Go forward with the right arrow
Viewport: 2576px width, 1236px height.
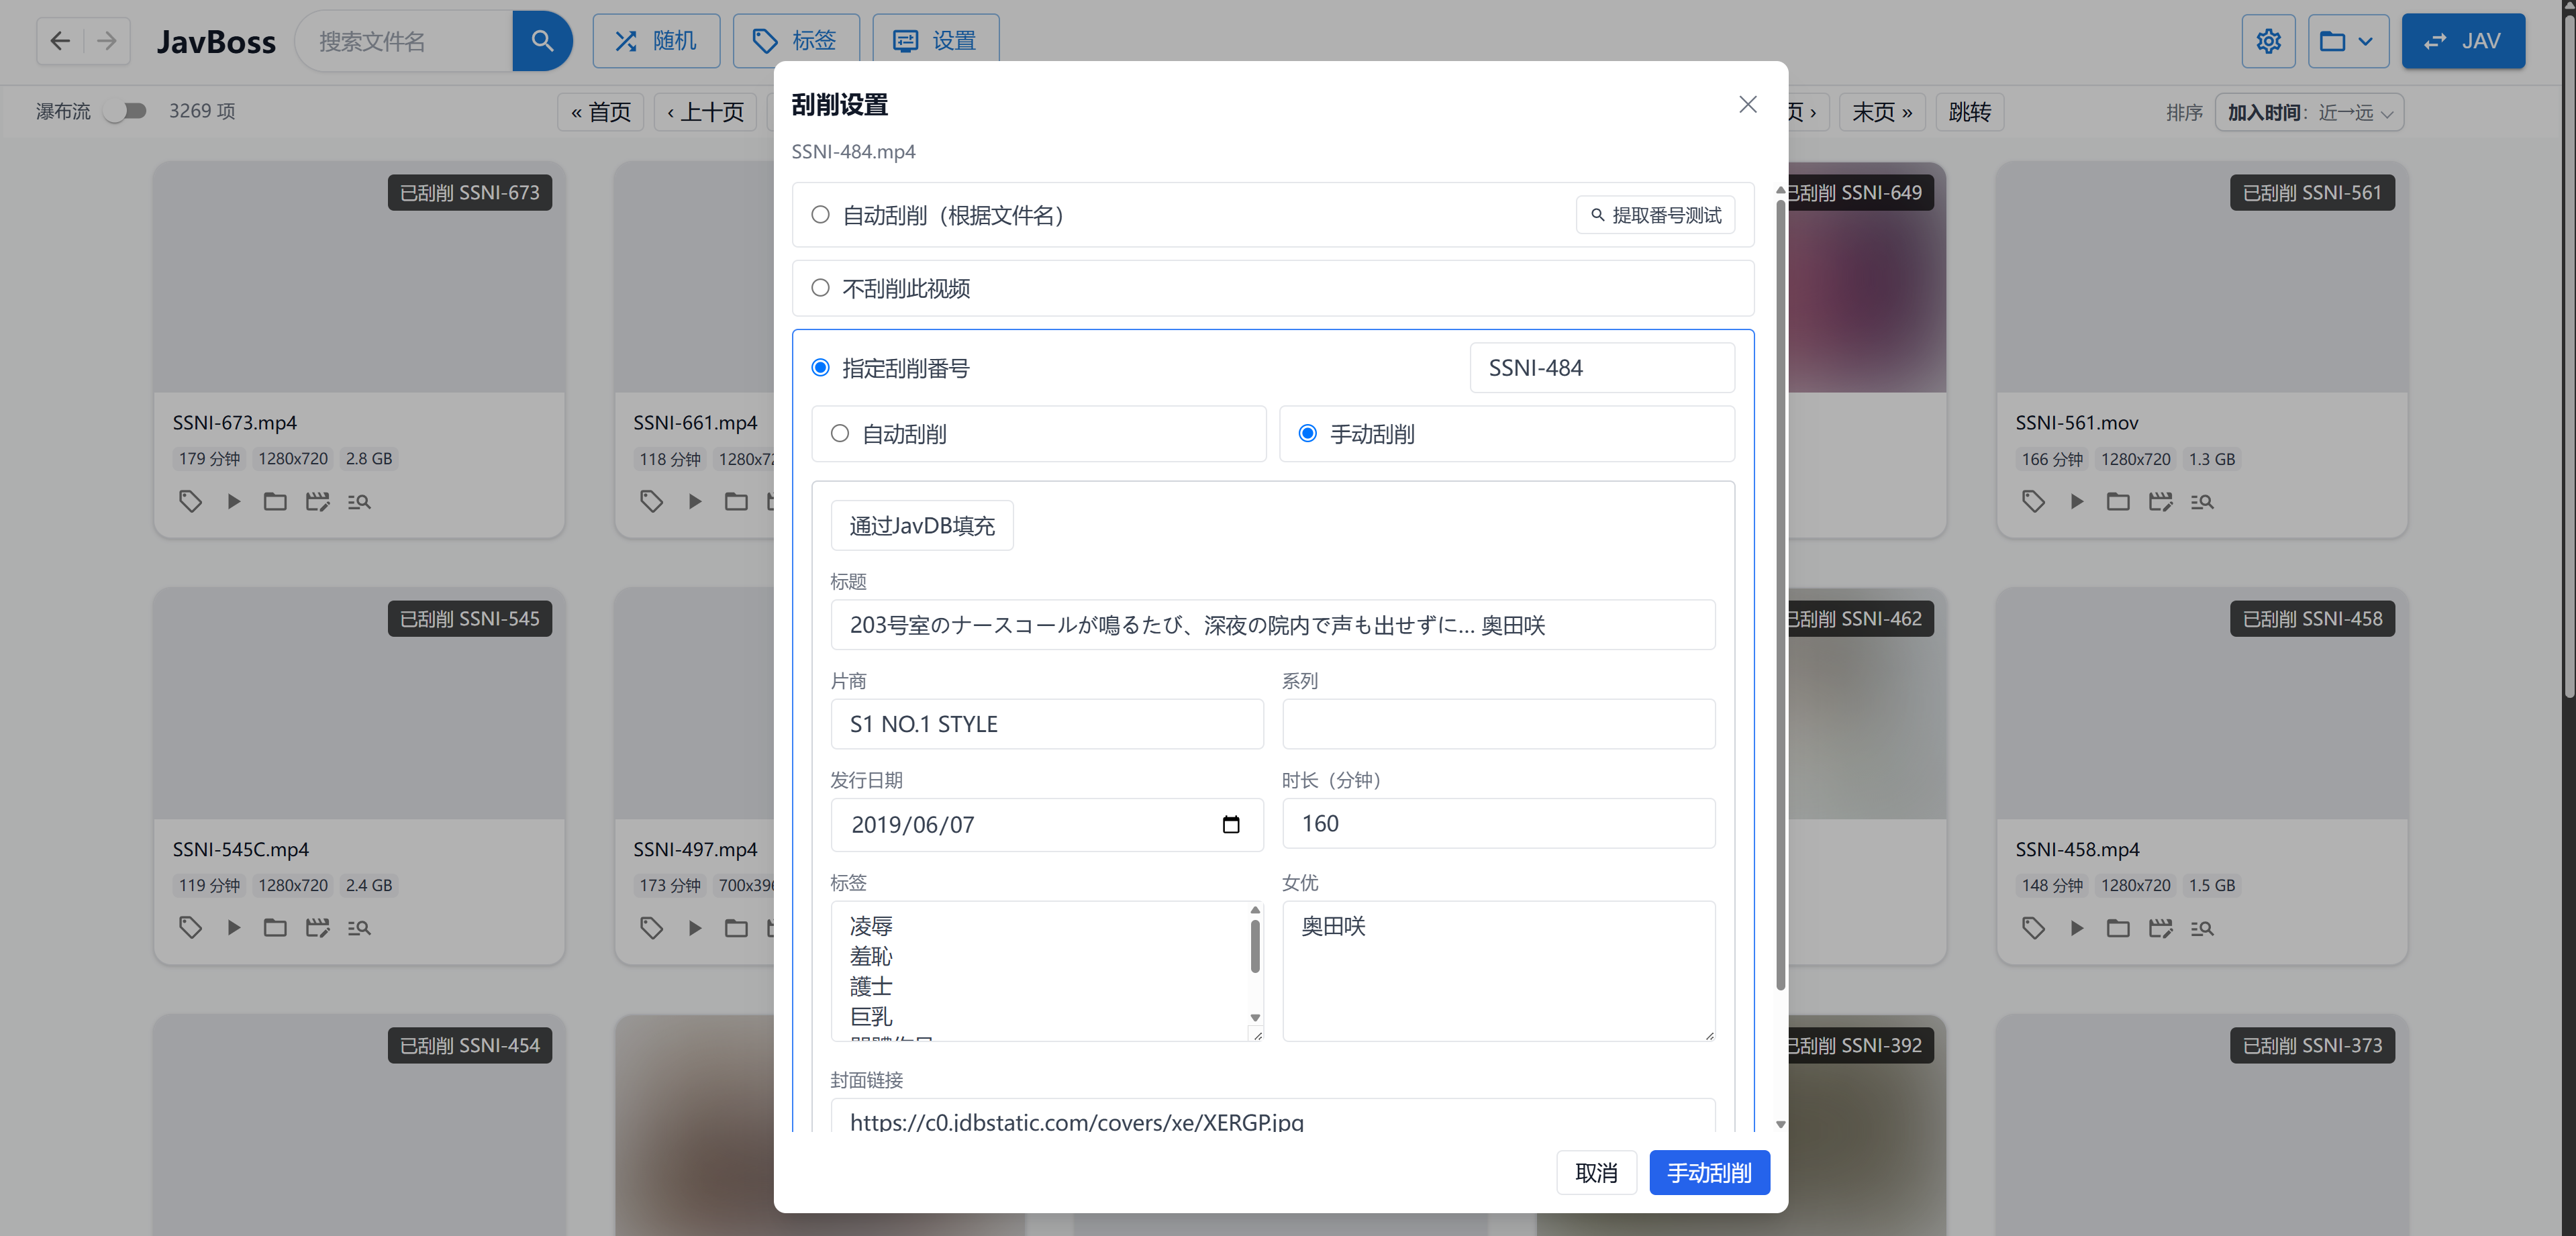(107, 41)
